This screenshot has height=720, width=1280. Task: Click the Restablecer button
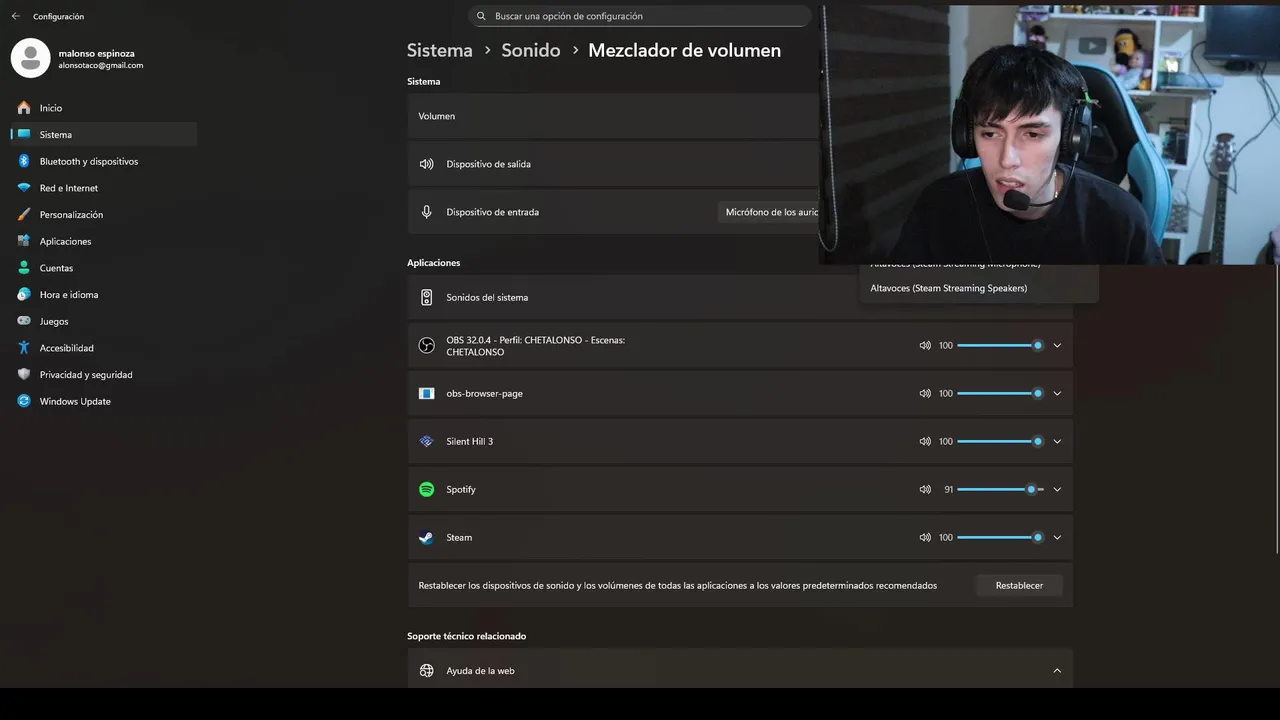tap(1019, 585)
